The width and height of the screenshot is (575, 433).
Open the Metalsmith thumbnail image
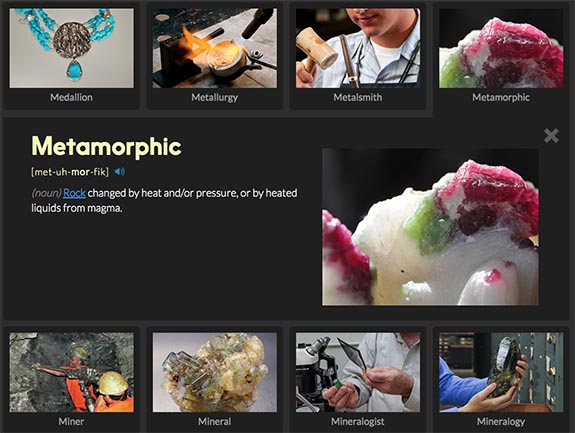358,48
